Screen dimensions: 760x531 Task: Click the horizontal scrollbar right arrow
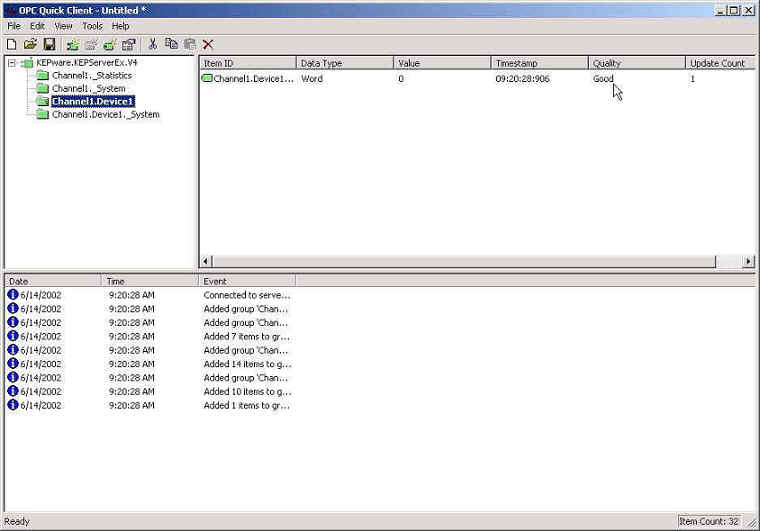(749, 262)
